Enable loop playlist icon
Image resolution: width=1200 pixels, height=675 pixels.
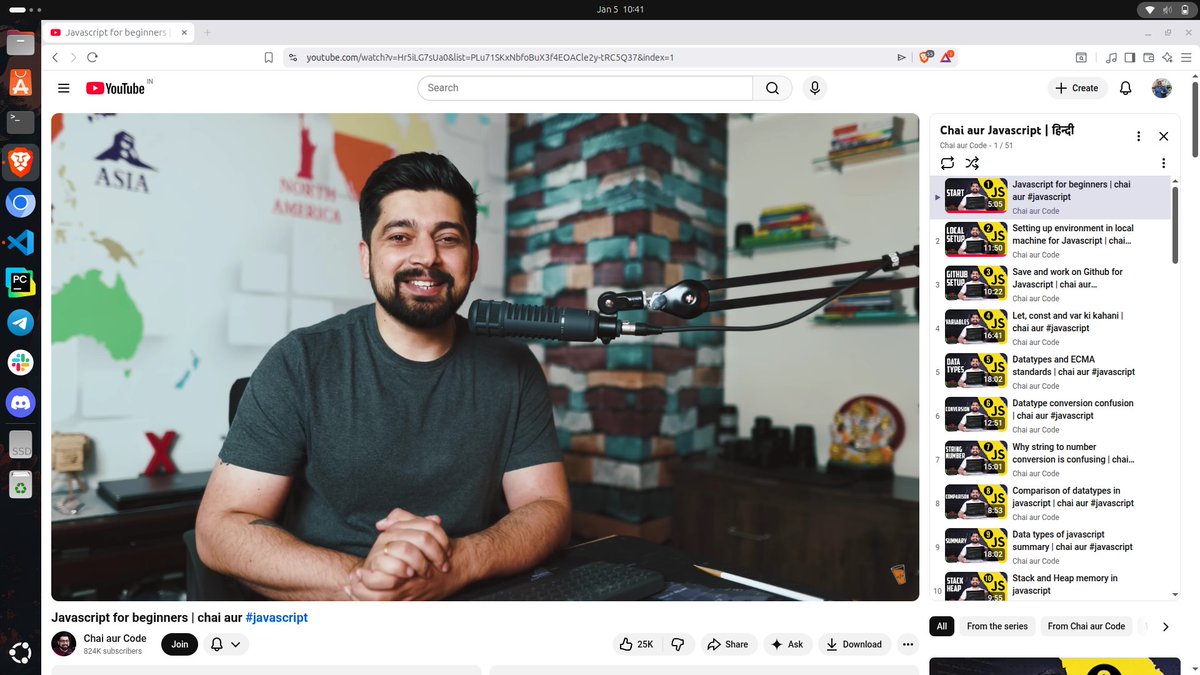947,163
